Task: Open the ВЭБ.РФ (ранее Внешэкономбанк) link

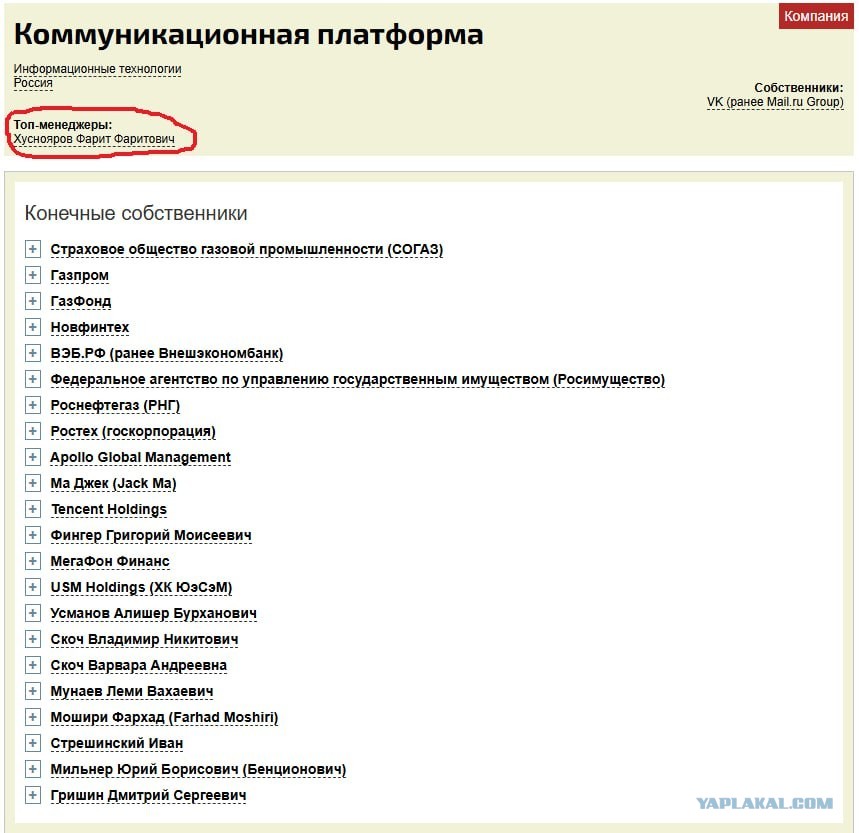Action: [167, 354]
